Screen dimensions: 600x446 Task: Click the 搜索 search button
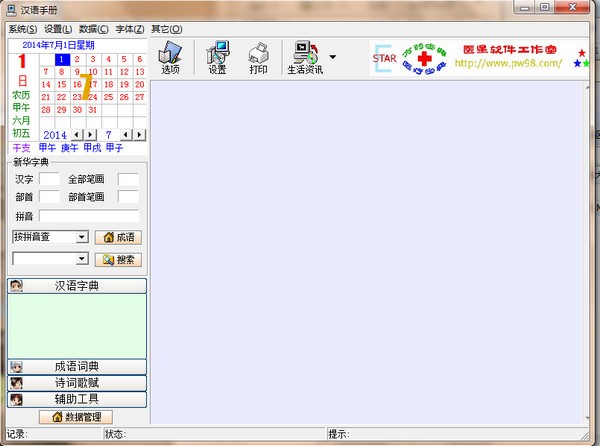[118, 260]
